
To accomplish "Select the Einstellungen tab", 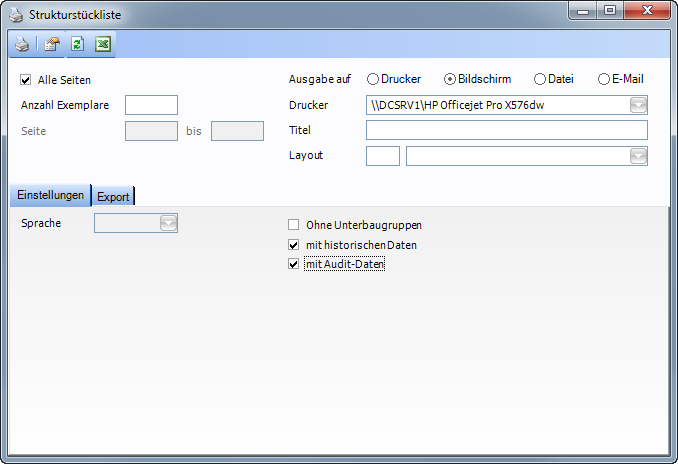I will click(50, 195).
